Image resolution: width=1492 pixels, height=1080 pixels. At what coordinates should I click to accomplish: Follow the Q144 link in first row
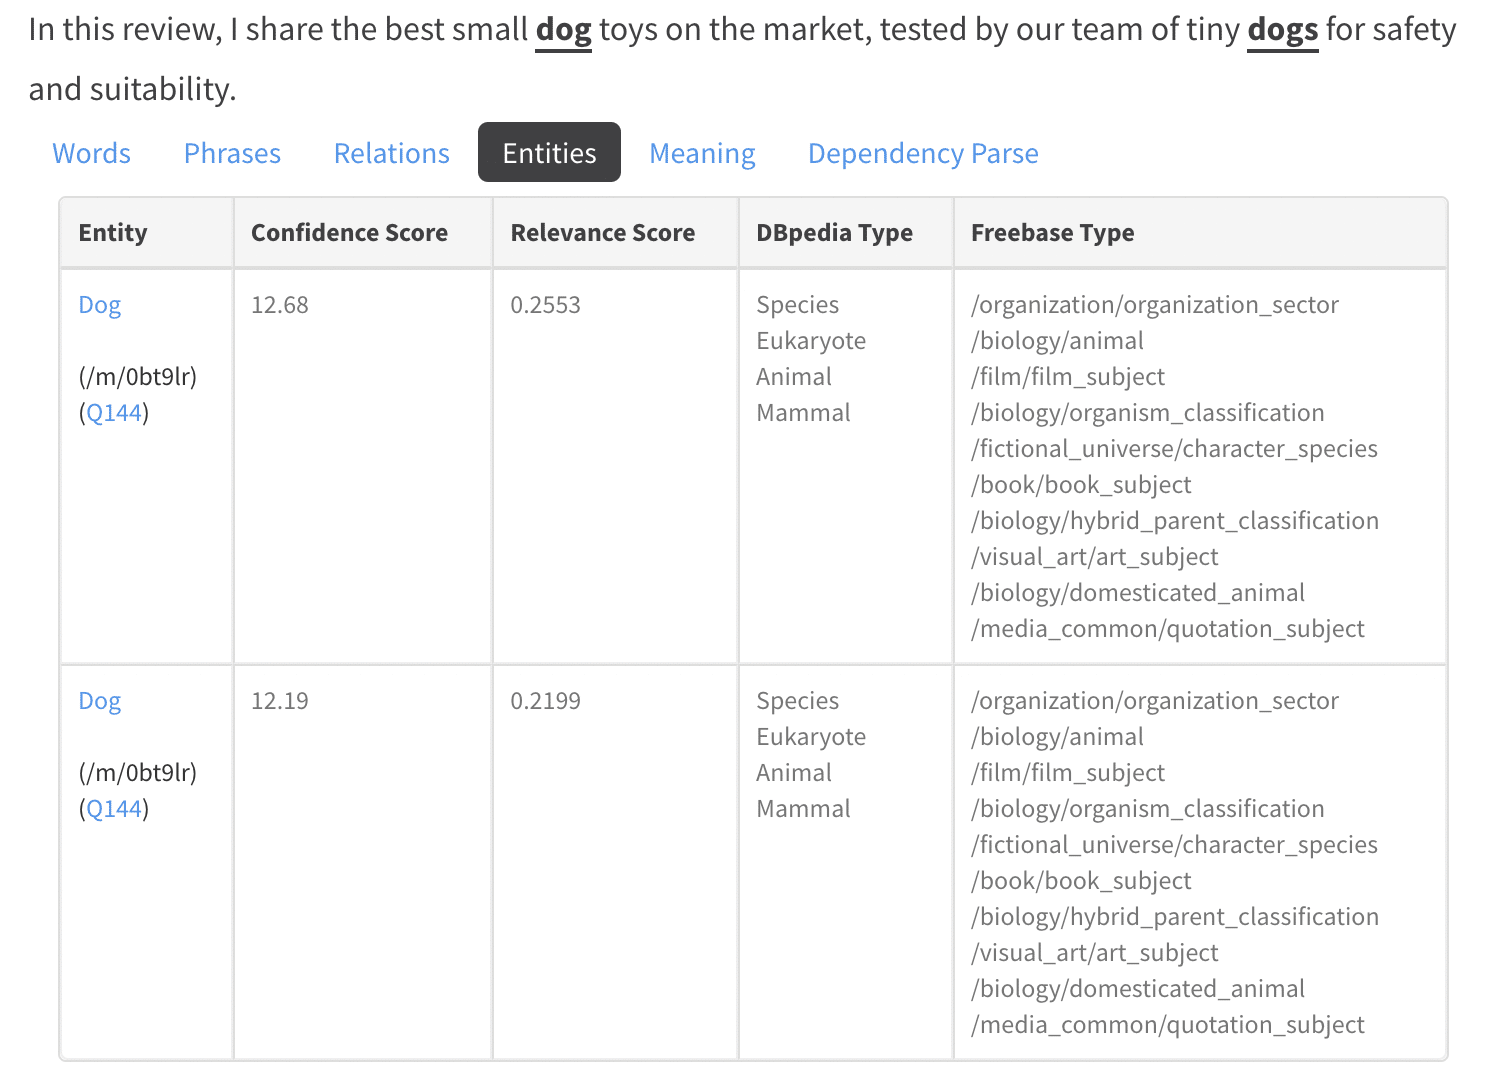coord(114,413)
